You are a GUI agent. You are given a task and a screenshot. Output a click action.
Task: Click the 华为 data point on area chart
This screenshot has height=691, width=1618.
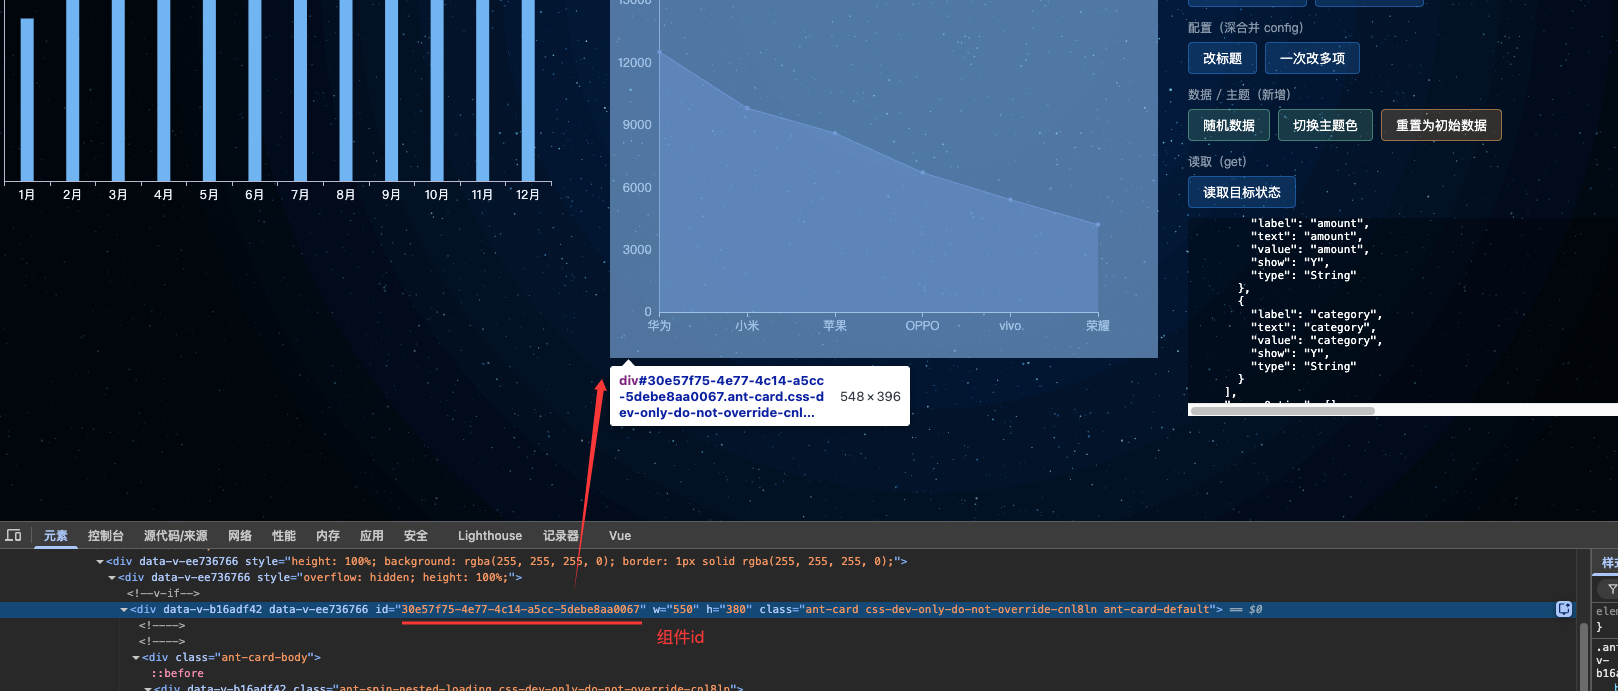point(659,52)
